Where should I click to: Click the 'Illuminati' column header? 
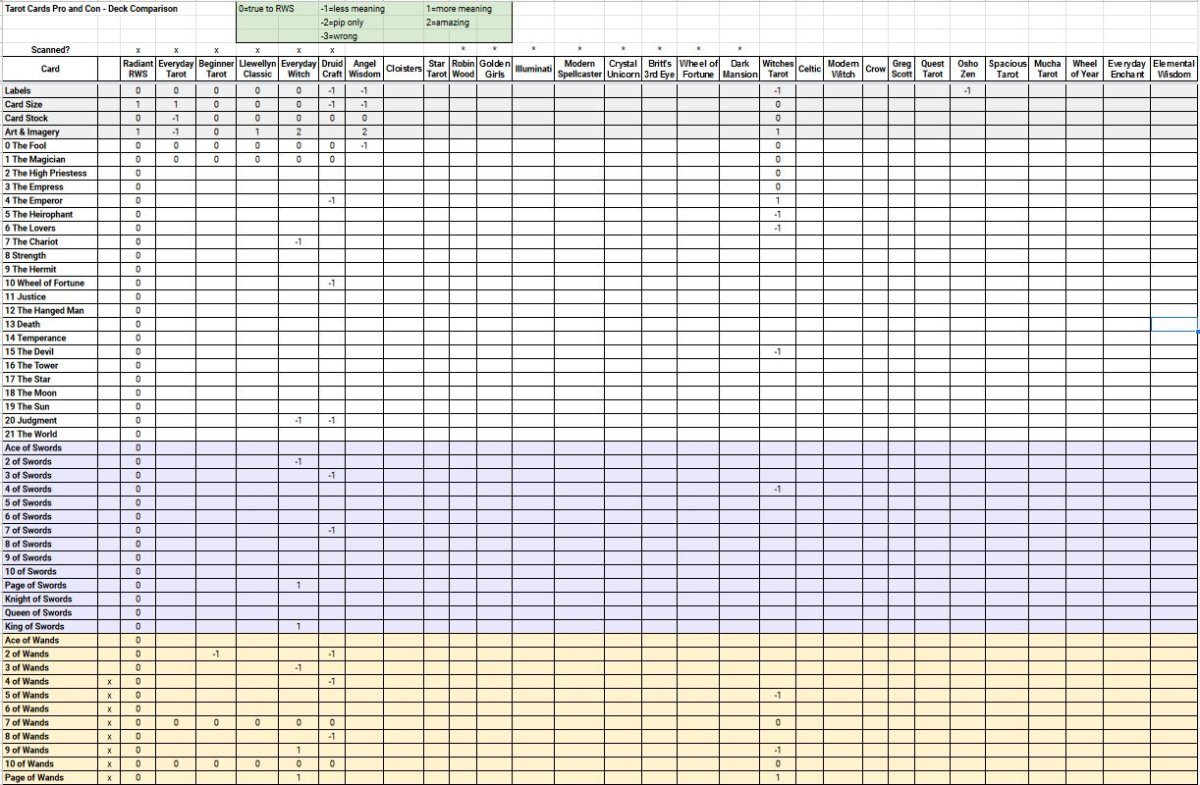point(533,69)
